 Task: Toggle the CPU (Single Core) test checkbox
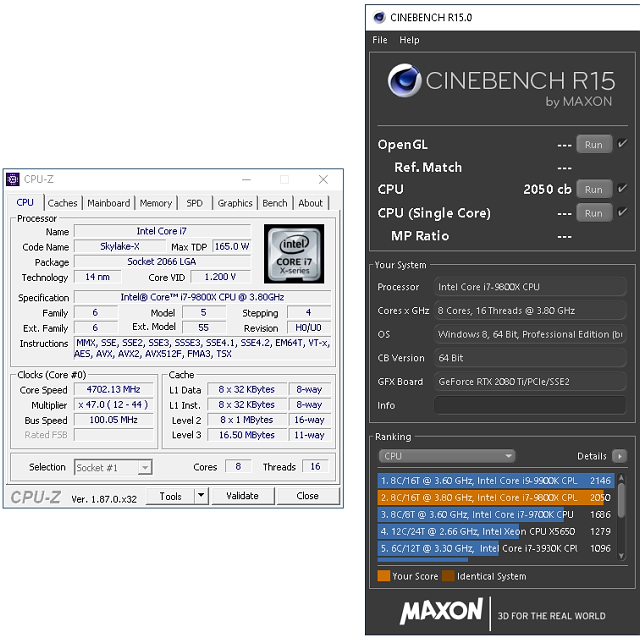(x=622, y=212)
